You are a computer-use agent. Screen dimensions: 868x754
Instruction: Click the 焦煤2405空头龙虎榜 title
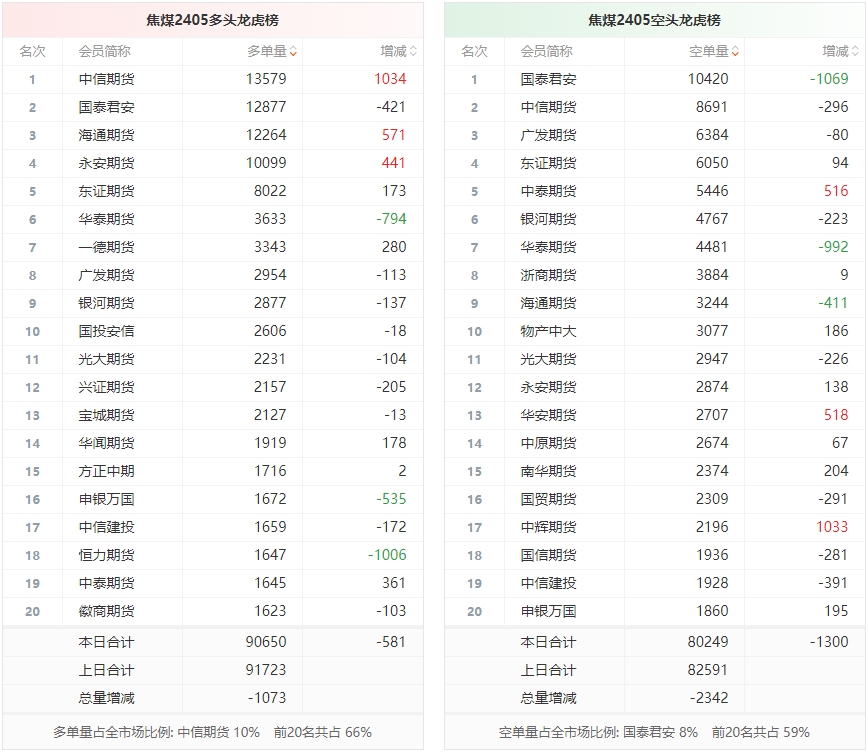click(654, 20)
